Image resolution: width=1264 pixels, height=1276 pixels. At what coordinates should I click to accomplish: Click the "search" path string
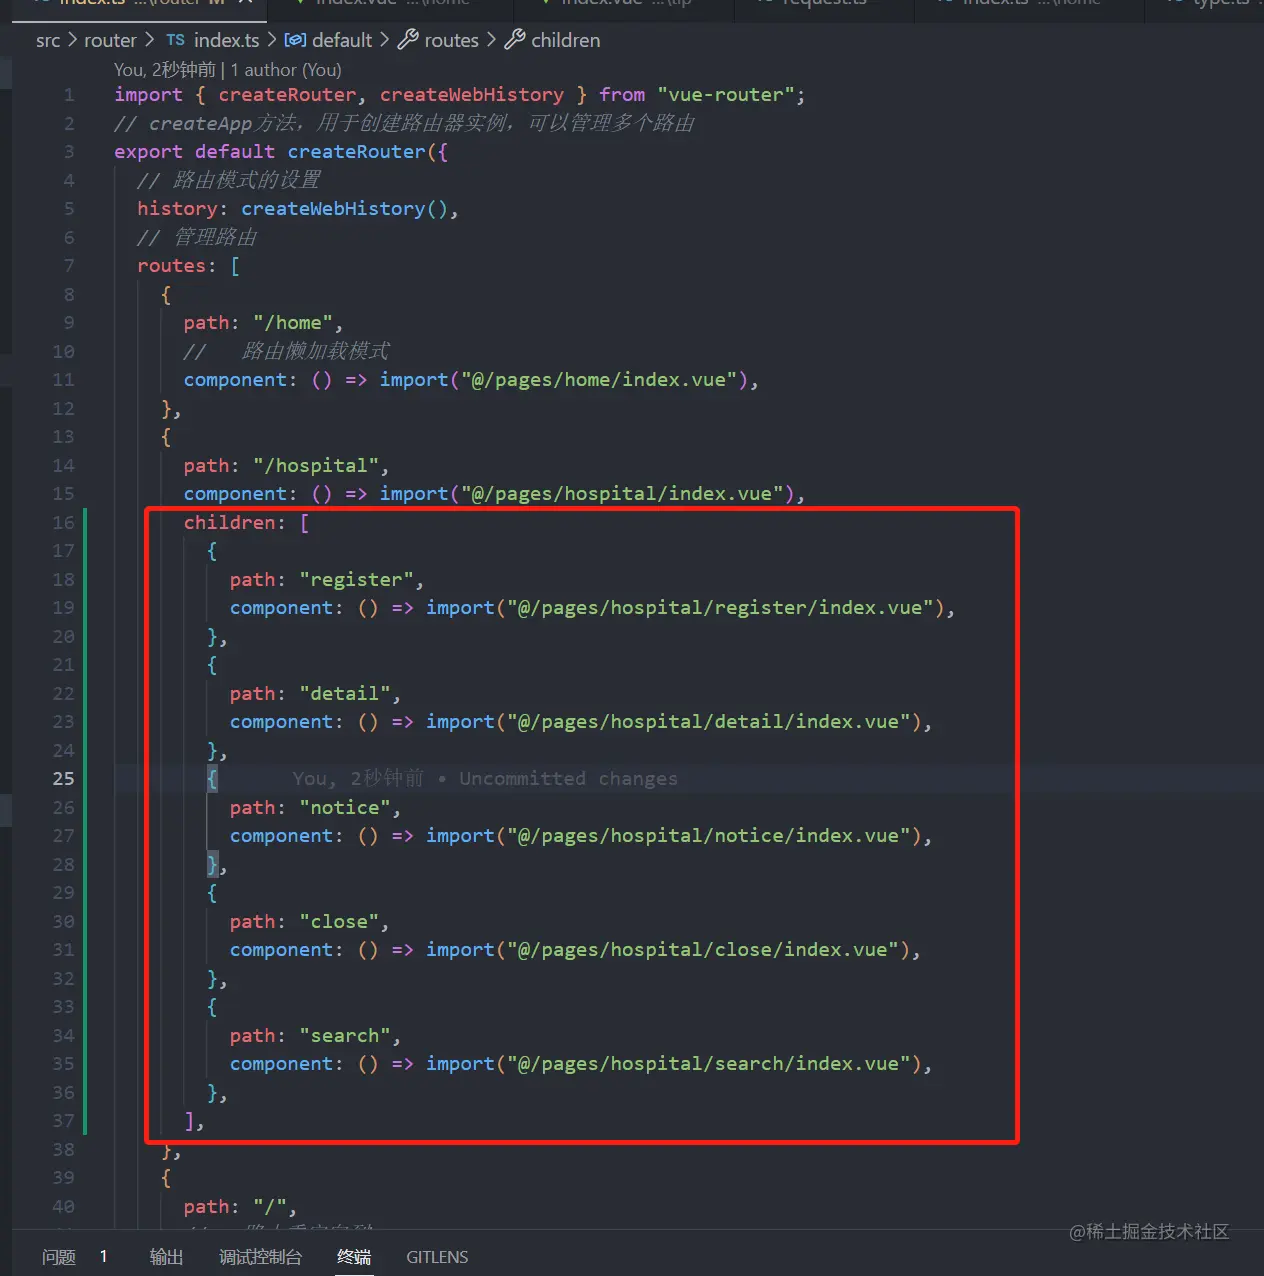(x=345, y=1036)
